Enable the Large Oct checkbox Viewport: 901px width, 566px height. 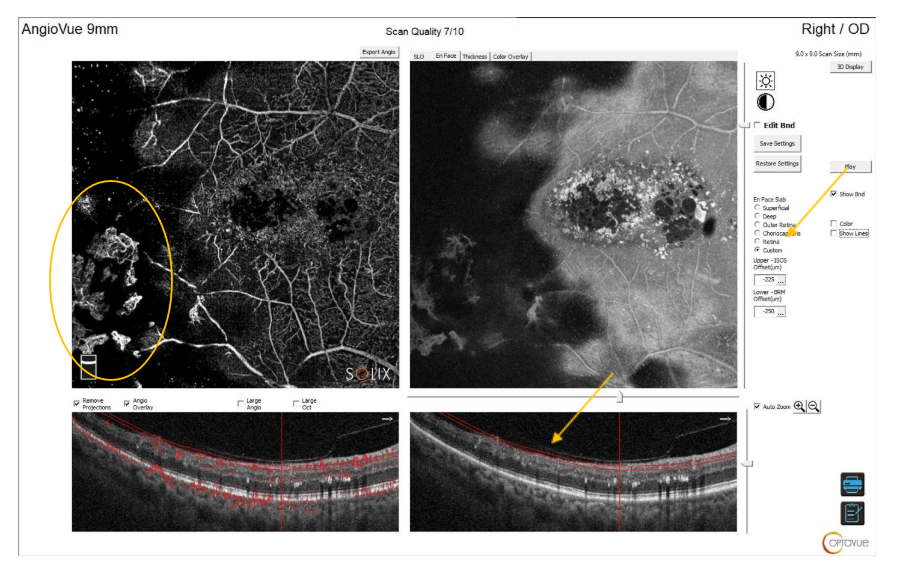click(x=296, y=403)
